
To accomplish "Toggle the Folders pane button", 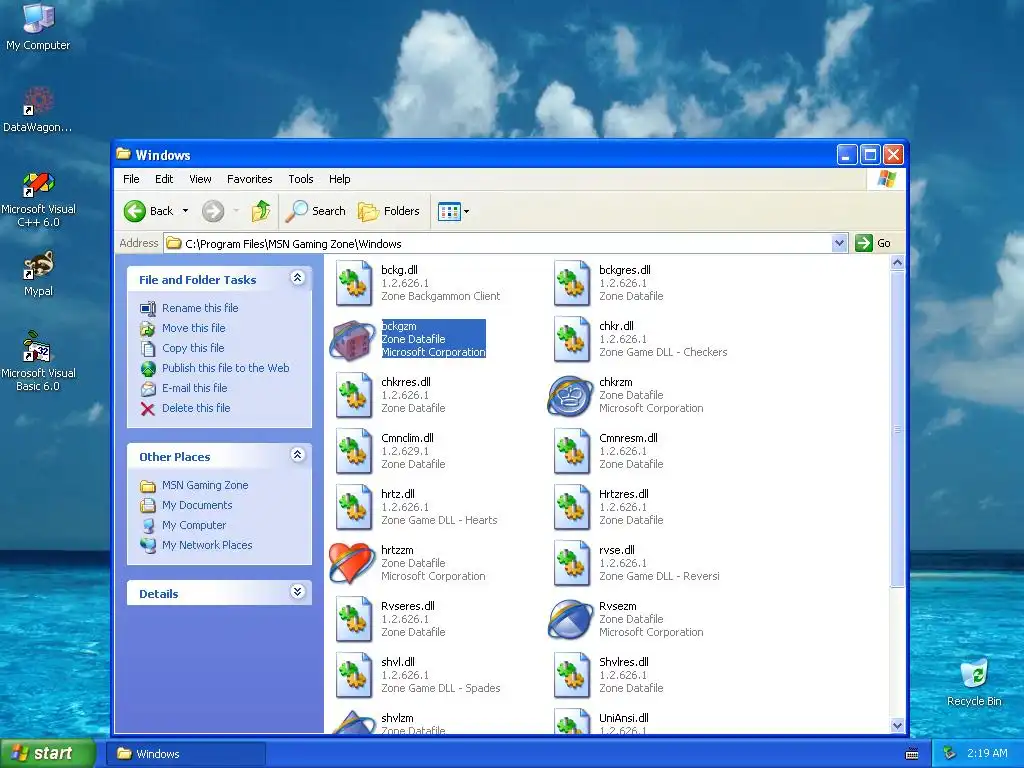I will [389, 211].
